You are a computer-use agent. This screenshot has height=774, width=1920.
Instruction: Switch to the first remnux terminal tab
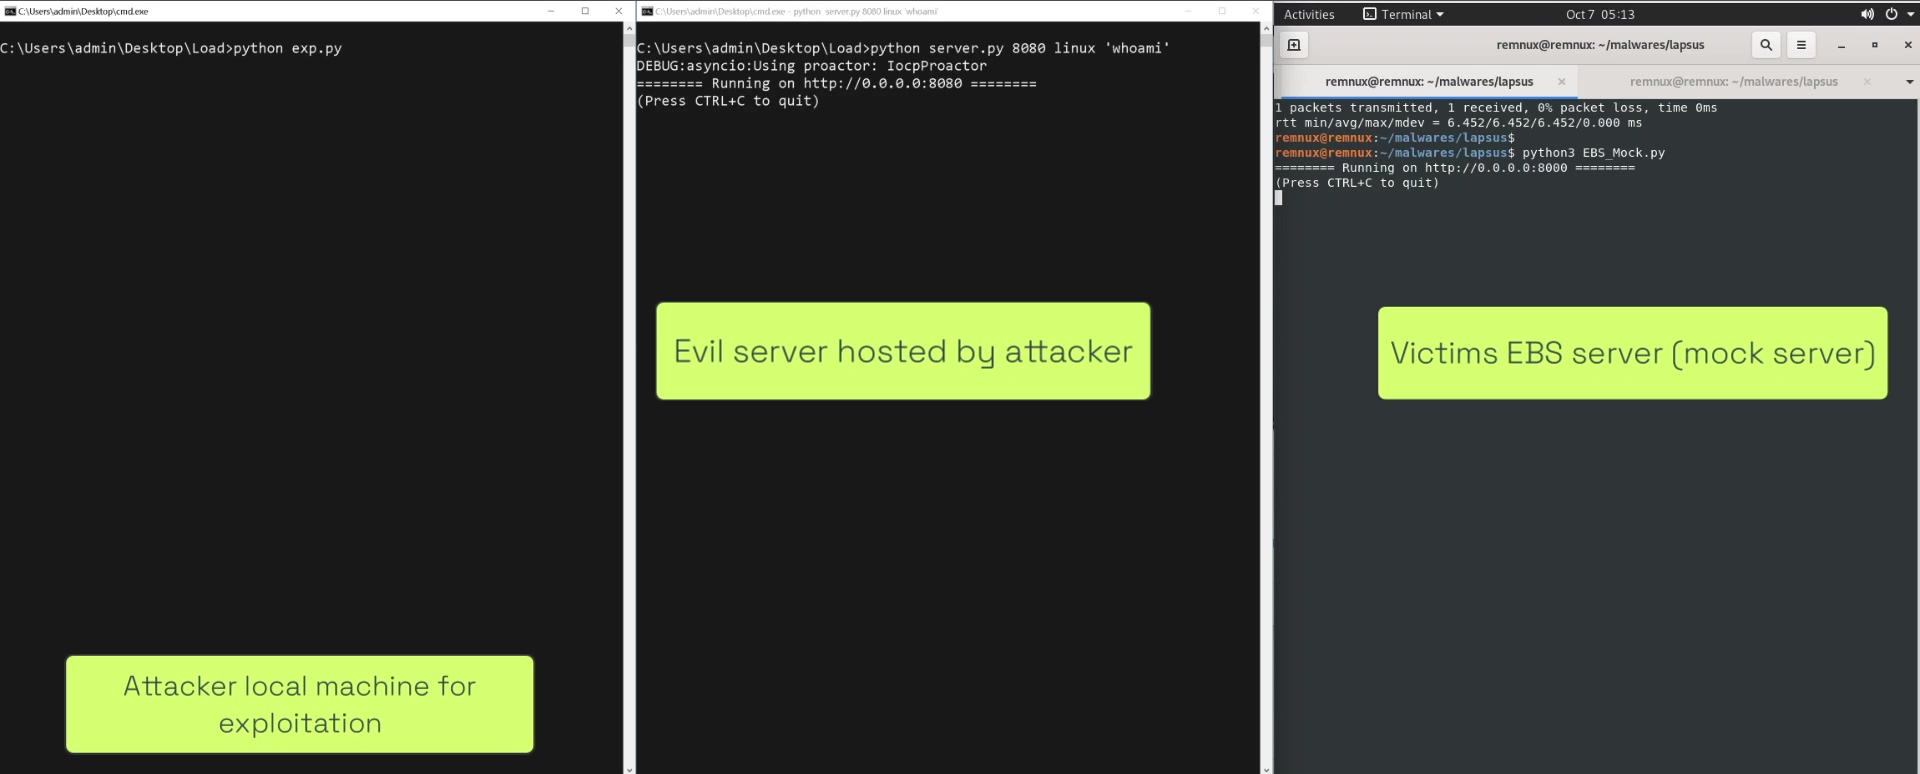(x=1428, y=82)
